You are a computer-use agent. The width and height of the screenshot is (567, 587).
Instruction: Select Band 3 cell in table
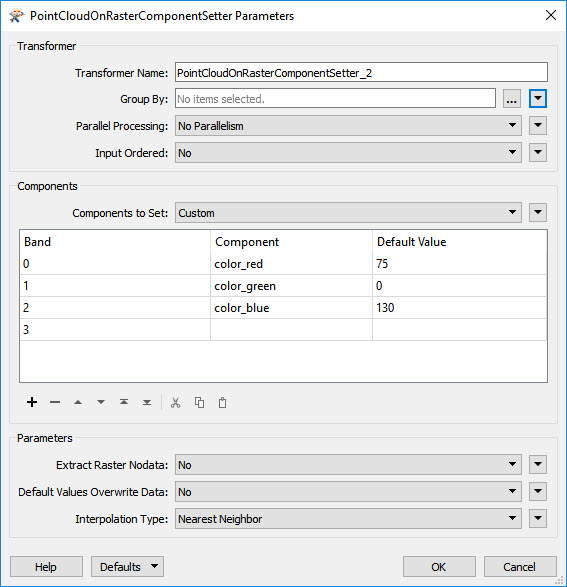point(115,330)
